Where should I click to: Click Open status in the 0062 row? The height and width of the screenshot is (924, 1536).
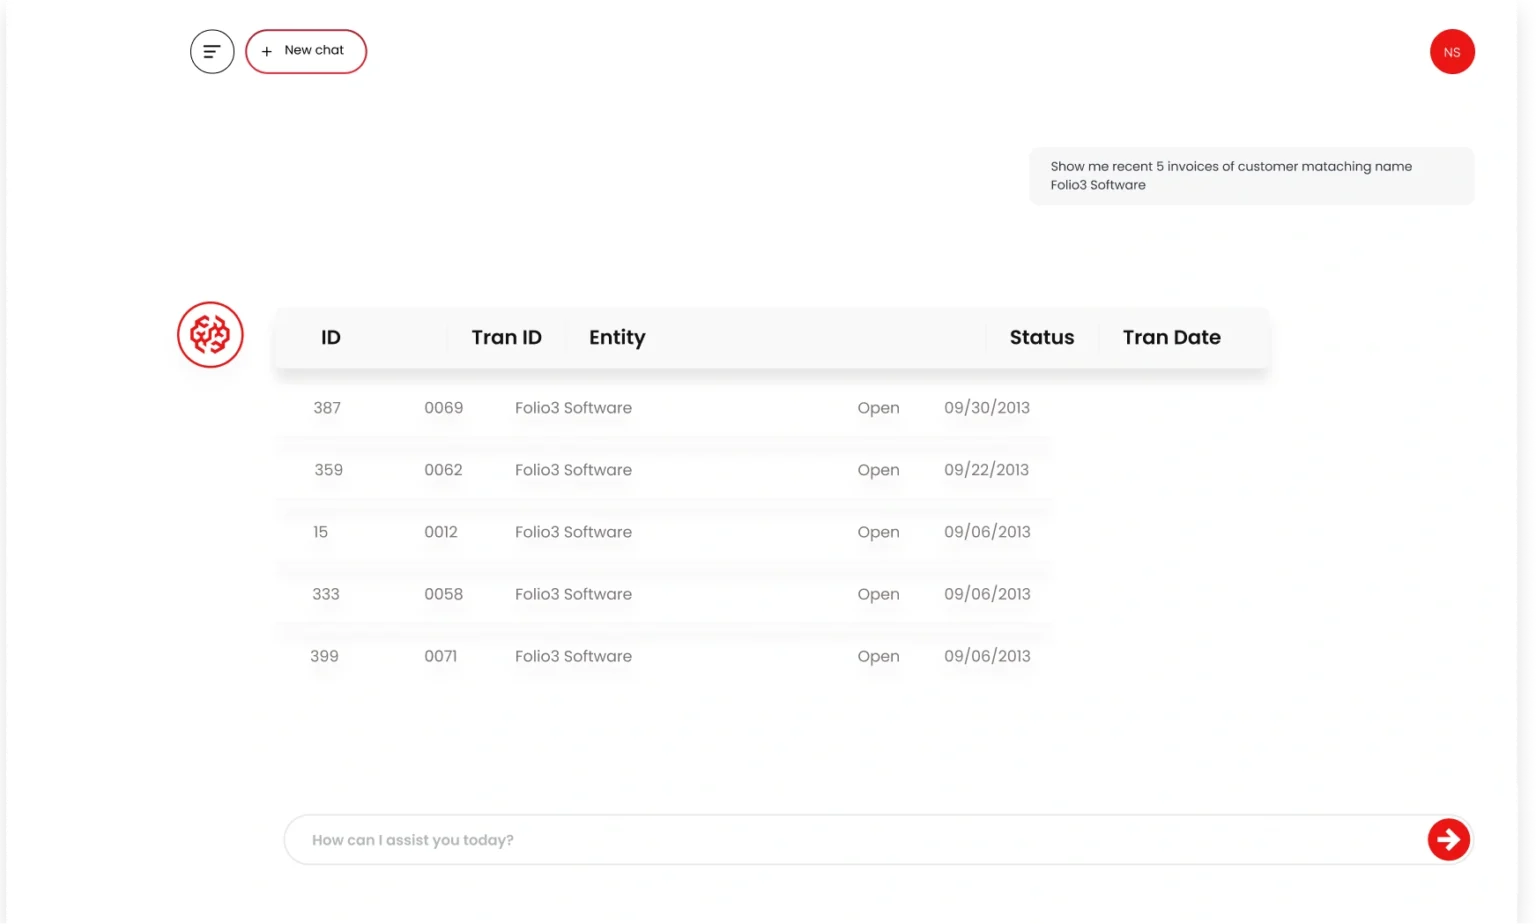tap(878, 471)
